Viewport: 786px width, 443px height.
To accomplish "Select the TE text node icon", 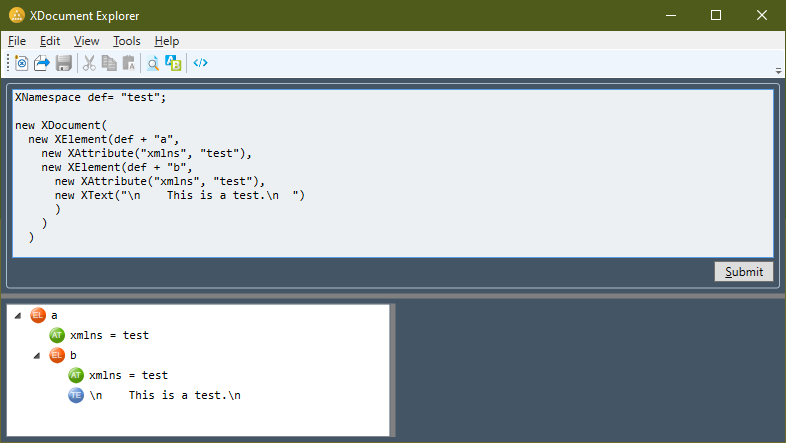I will (x=76, y=395).
